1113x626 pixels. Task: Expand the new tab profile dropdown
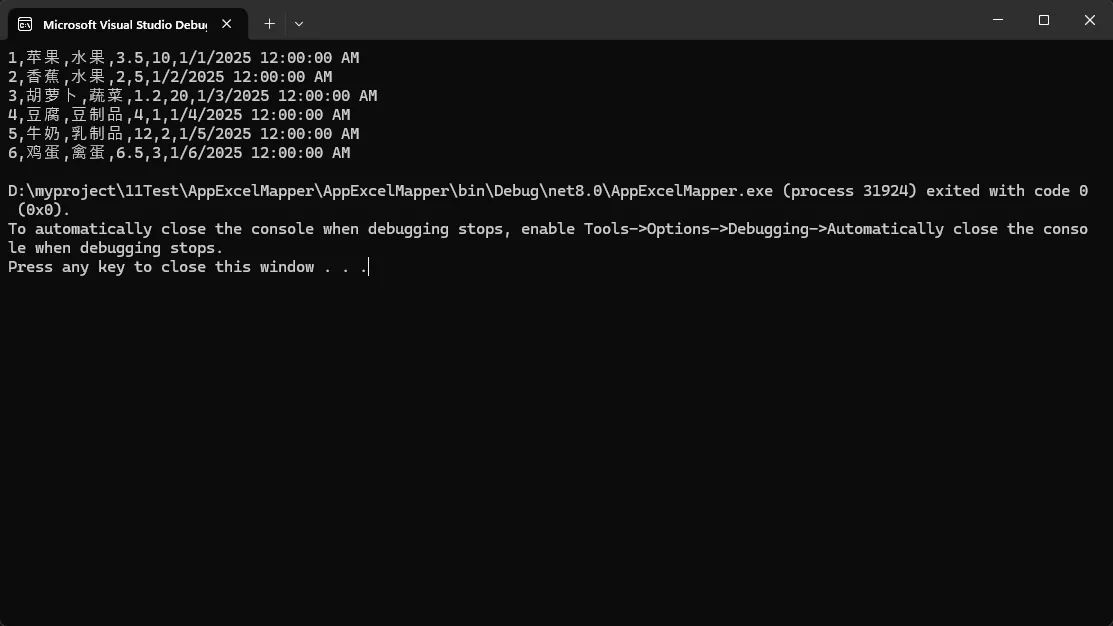pyautogui.click(x=299, y=23)
